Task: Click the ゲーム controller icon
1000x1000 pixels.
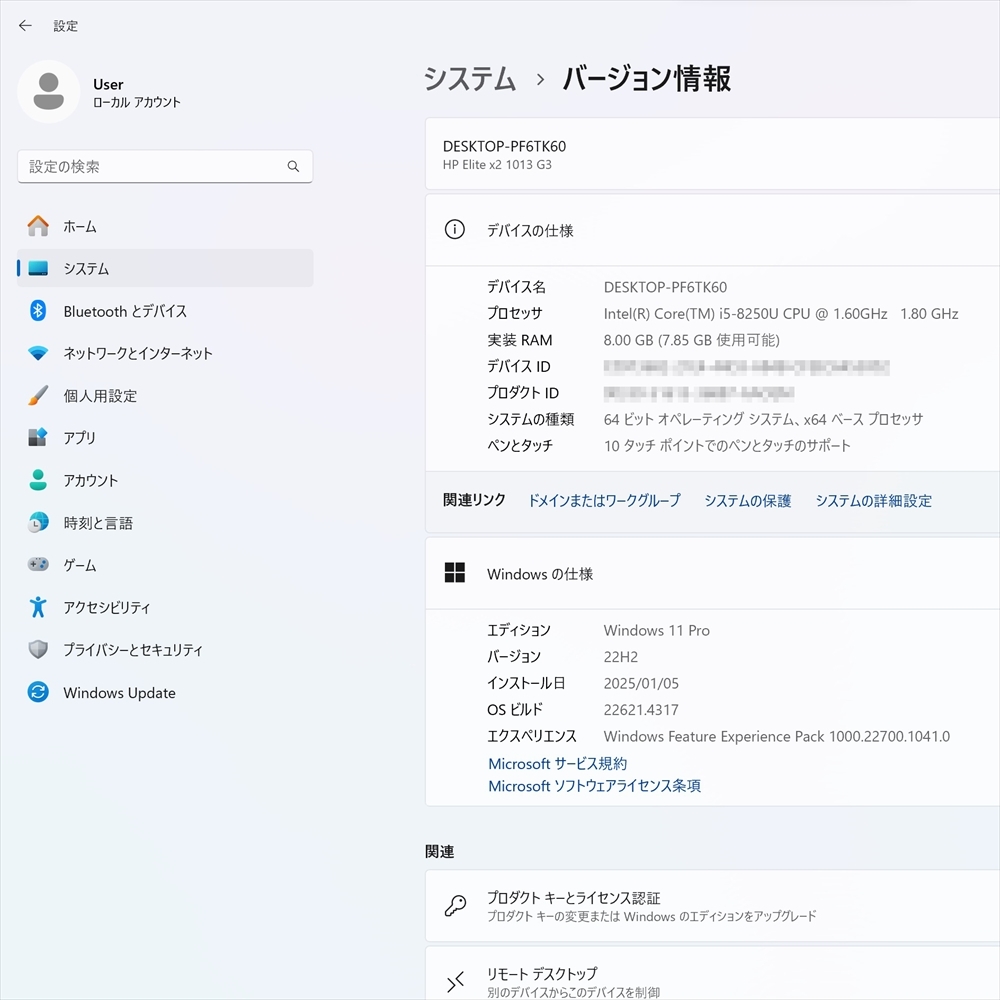Action: tap(38, 564)
